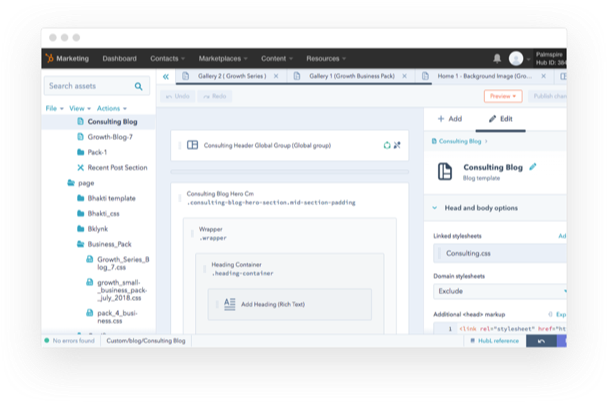Collapse the Head and body options section
Image resolution: width=608 pixels, height=403 pixels.
click(434, 208)
